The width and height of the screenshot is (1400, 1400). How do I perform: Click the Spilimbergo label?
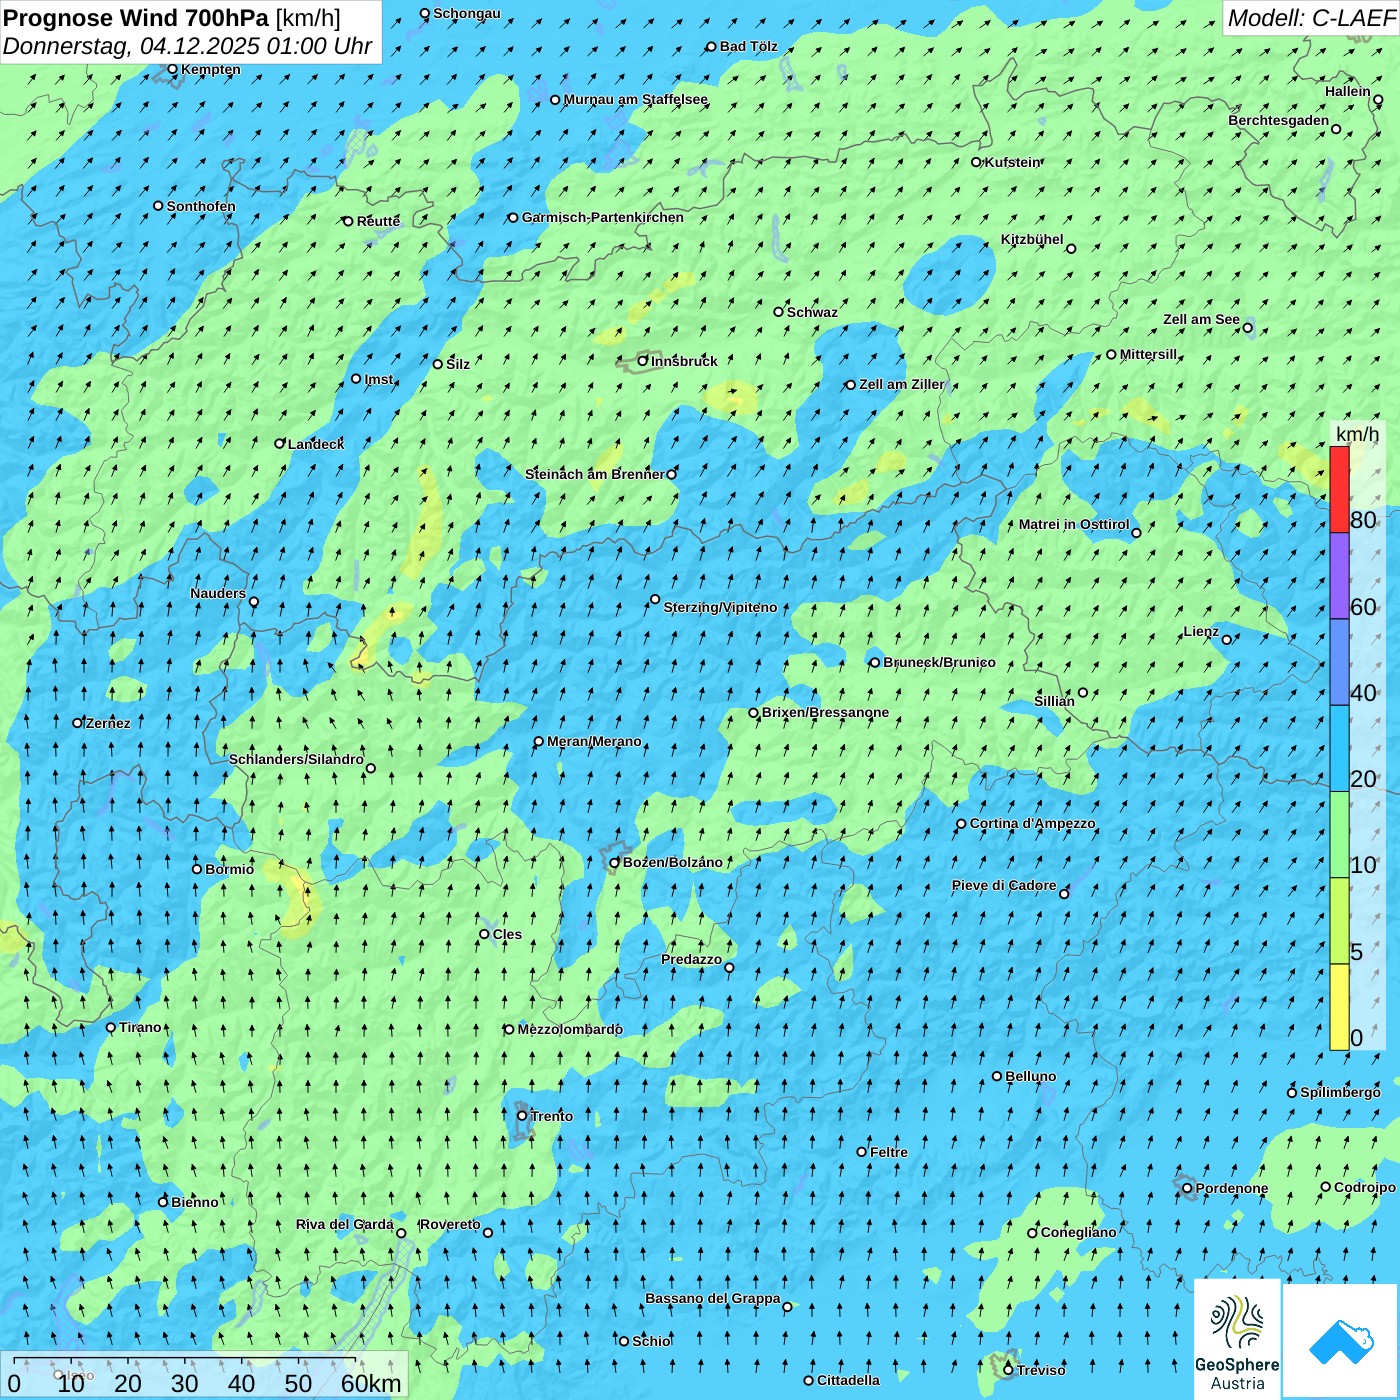(x=1340, y=1093)
